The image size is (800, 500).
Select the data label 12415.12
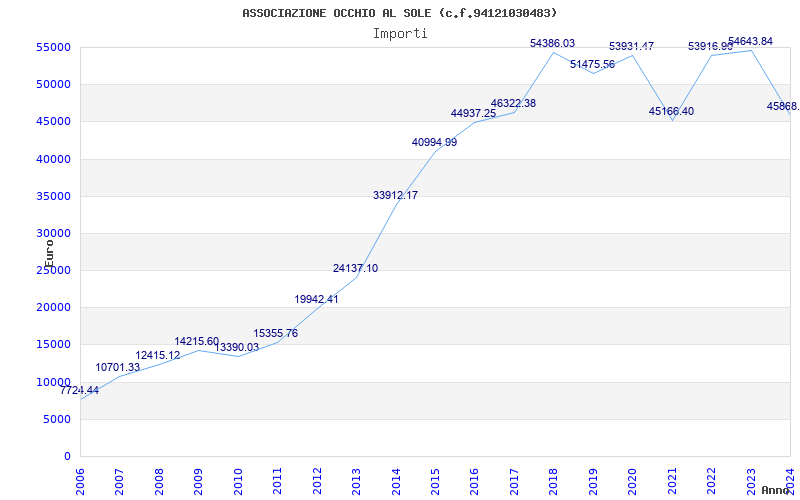pos(158,356)
